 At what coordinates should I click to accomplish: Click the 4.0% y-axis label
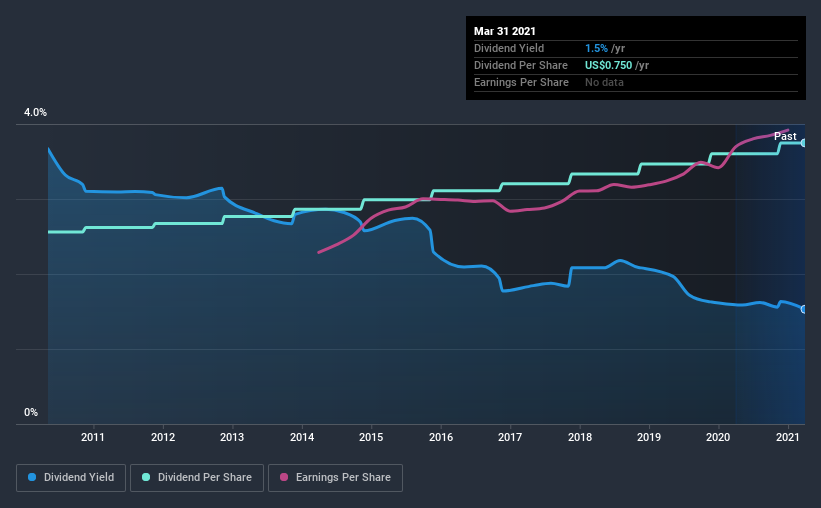point(35,113)
